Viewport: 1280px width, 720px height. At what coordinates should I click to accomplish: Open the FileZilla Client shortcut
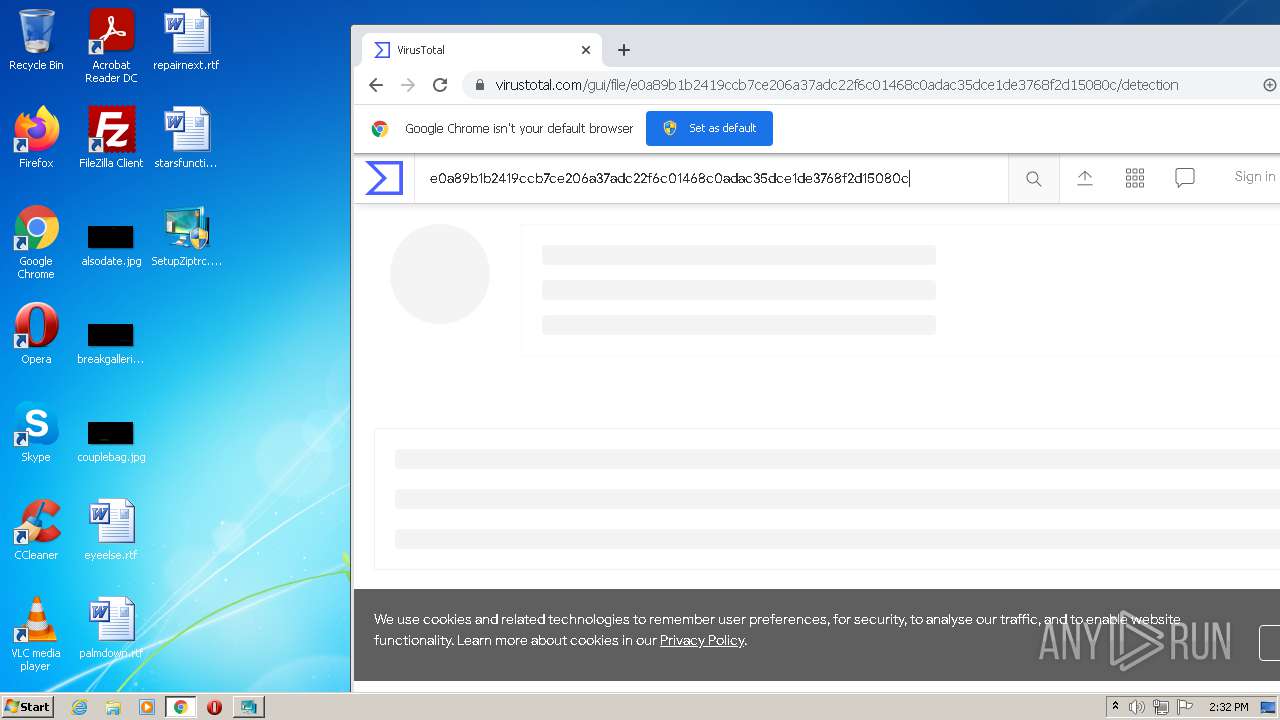pos(111,138)
